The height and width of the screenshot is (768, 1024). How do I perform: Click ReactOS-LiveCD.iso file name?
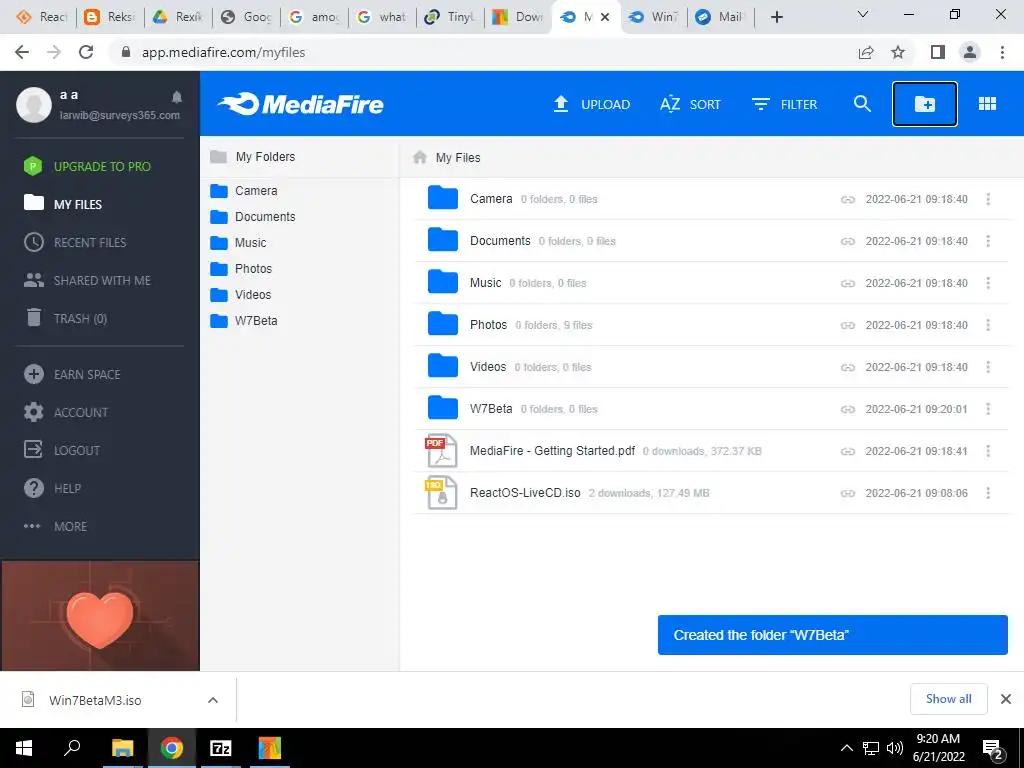click(525, 493)
